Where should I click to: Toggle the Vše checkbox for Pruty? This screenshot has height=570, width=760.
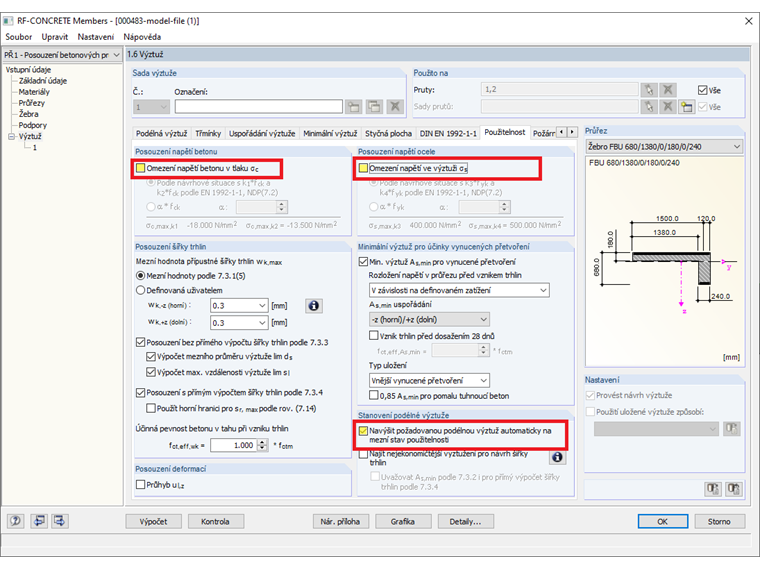tap(703, 90)
